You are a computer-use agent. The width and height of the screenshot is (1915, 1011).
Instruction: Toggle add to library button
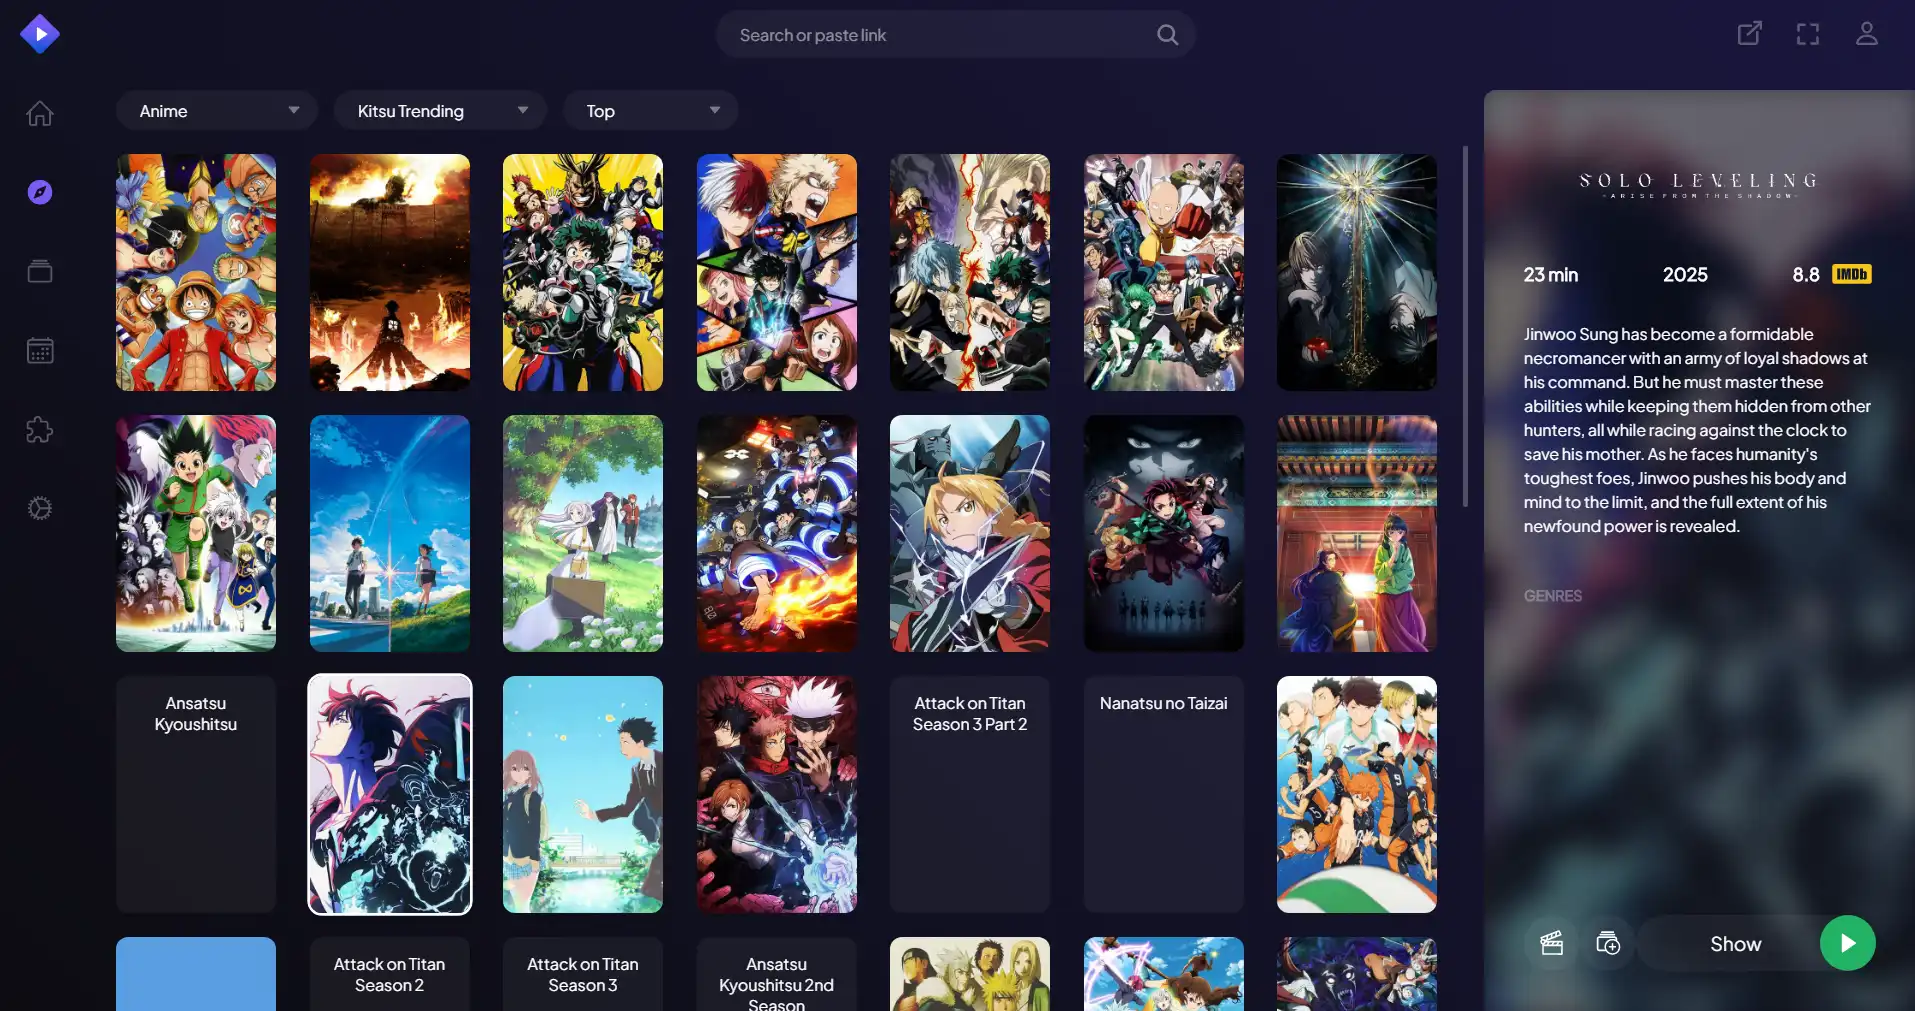coord(1608,943)
